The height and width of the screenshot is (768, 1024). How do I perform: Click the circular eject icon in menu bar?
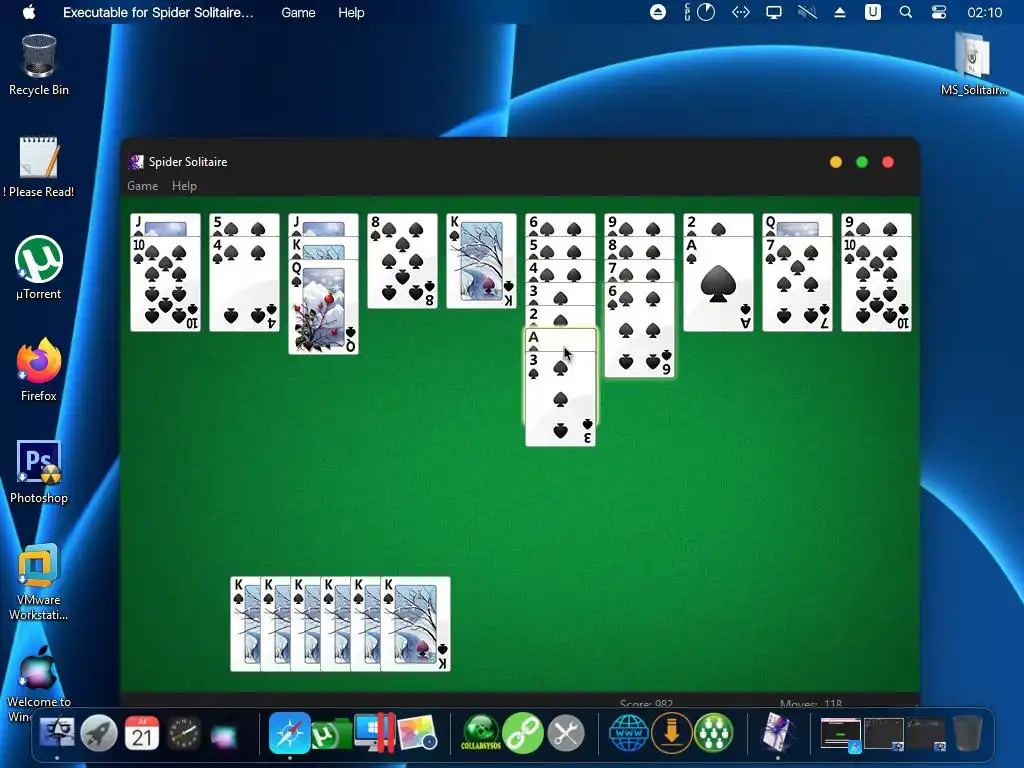coord(658,12)
